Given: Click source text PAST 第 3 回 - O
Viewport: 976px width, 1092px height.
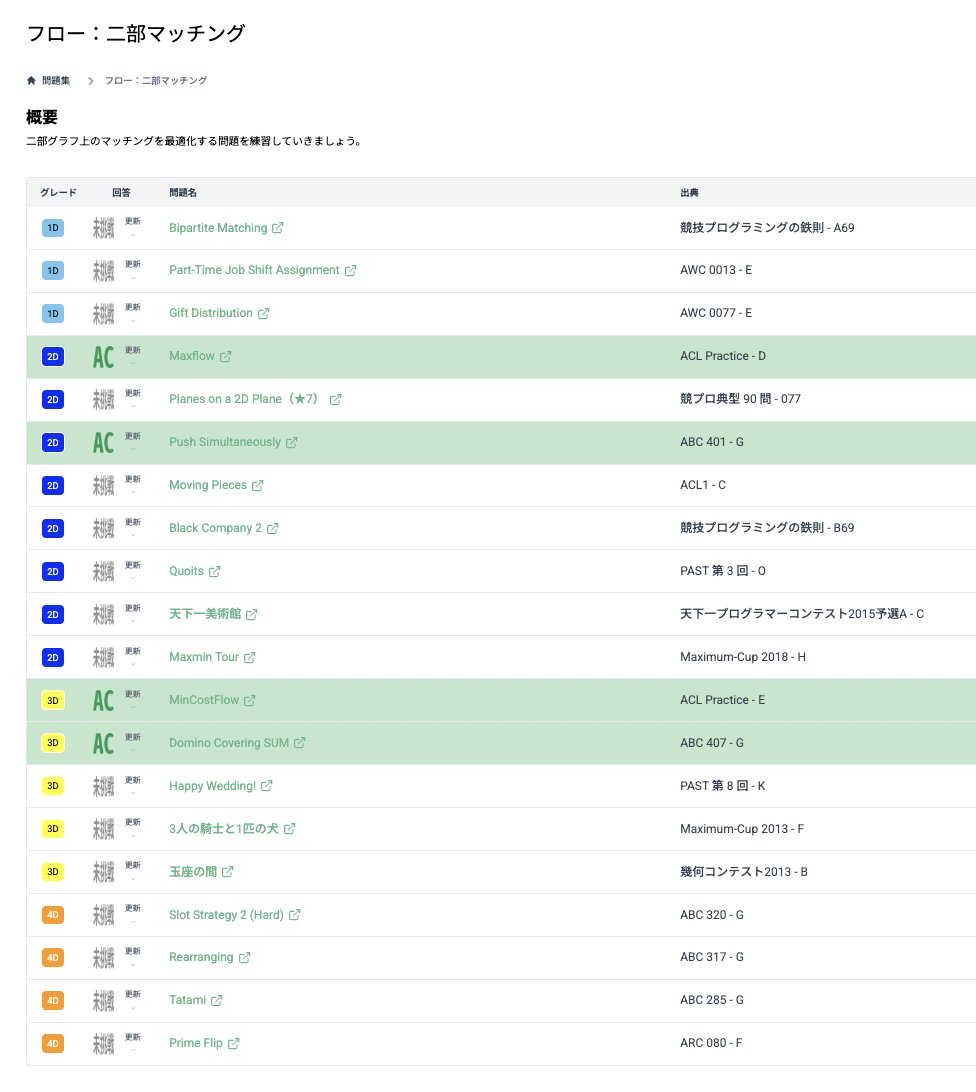Looking at the screenshot, I should click(x=723, y=571).
